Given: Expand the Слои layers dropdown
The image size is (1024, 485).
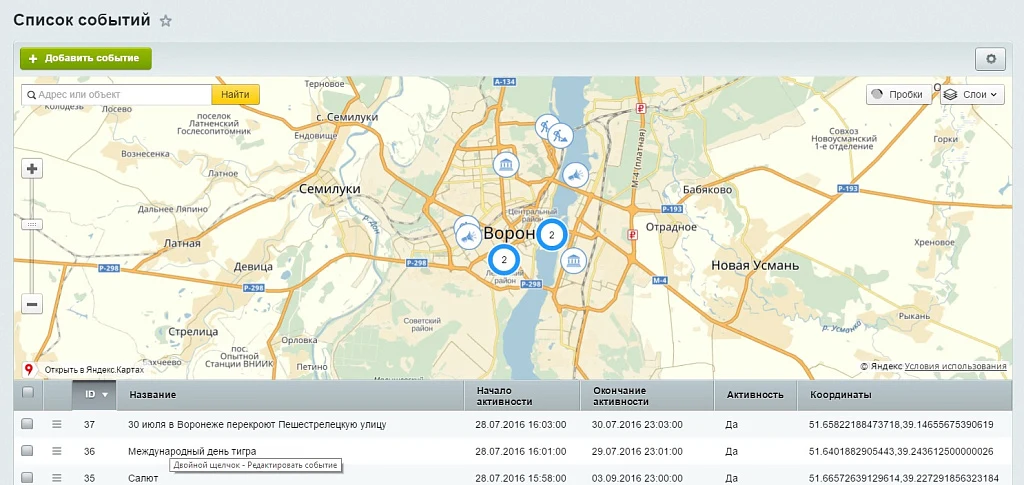Looking at the screenshot, I should coord(972,95).
